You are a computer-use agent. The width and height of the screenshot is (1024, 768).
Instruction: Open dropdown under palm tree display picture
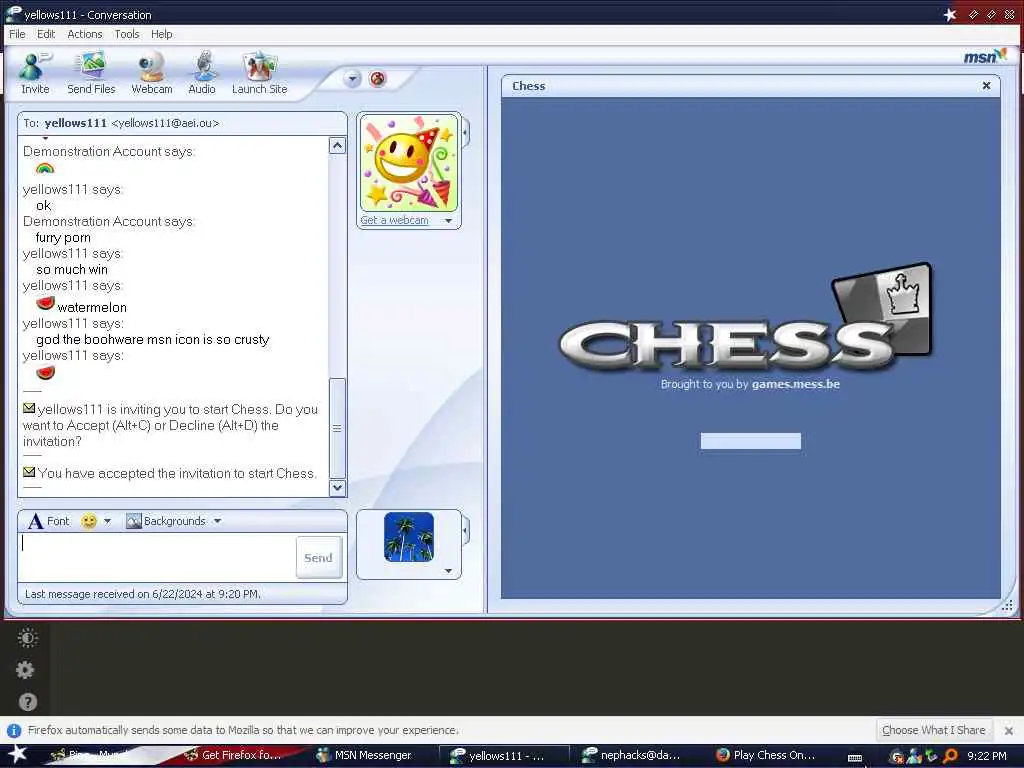pyautogui.click(x=449, y=571)
